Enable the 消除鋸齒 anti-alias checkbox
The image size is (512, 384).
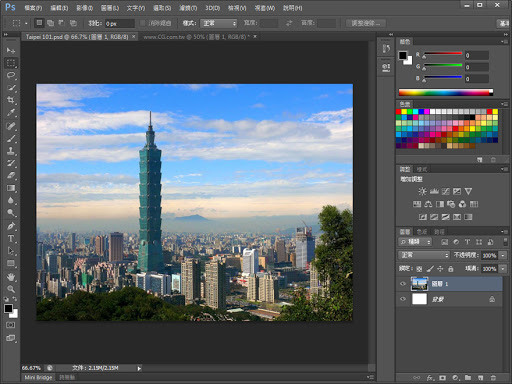pos(143,23)
